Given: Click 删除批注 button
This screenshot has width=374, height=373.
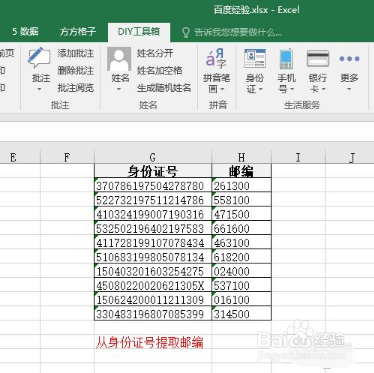Looking at the screenshot, I should pos(76,70).
